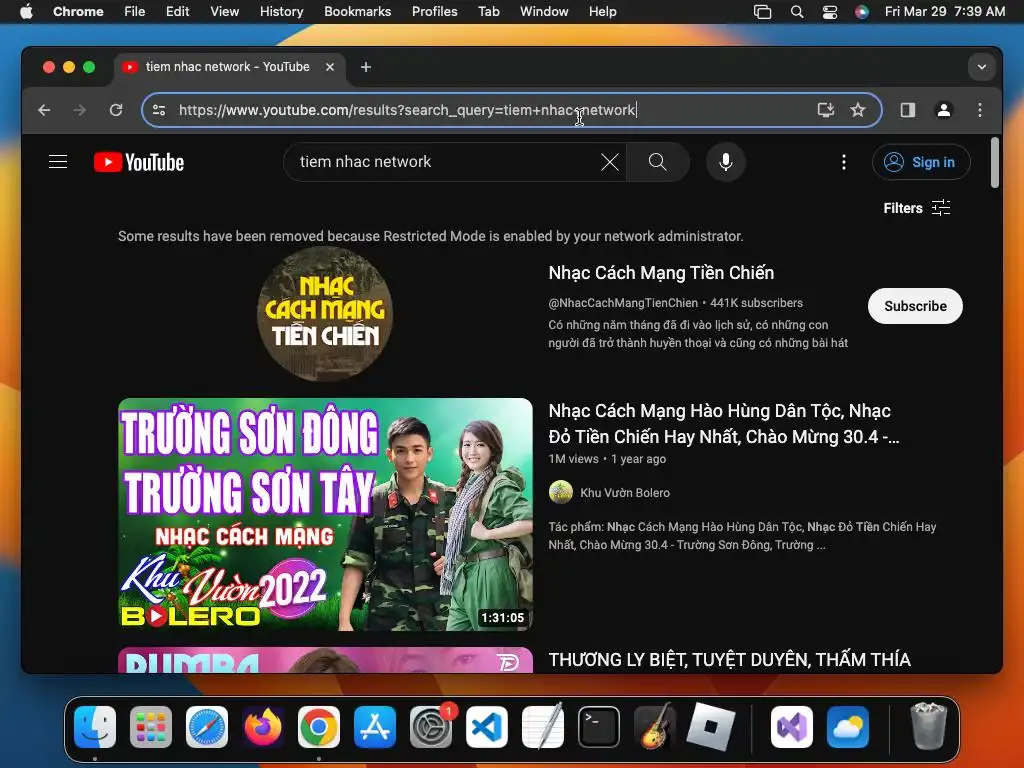Viewport: 1024px width, 768px height.
Task: Open the Nhạc Cách Mạng Hào Hùng video title
Action: 724,423
